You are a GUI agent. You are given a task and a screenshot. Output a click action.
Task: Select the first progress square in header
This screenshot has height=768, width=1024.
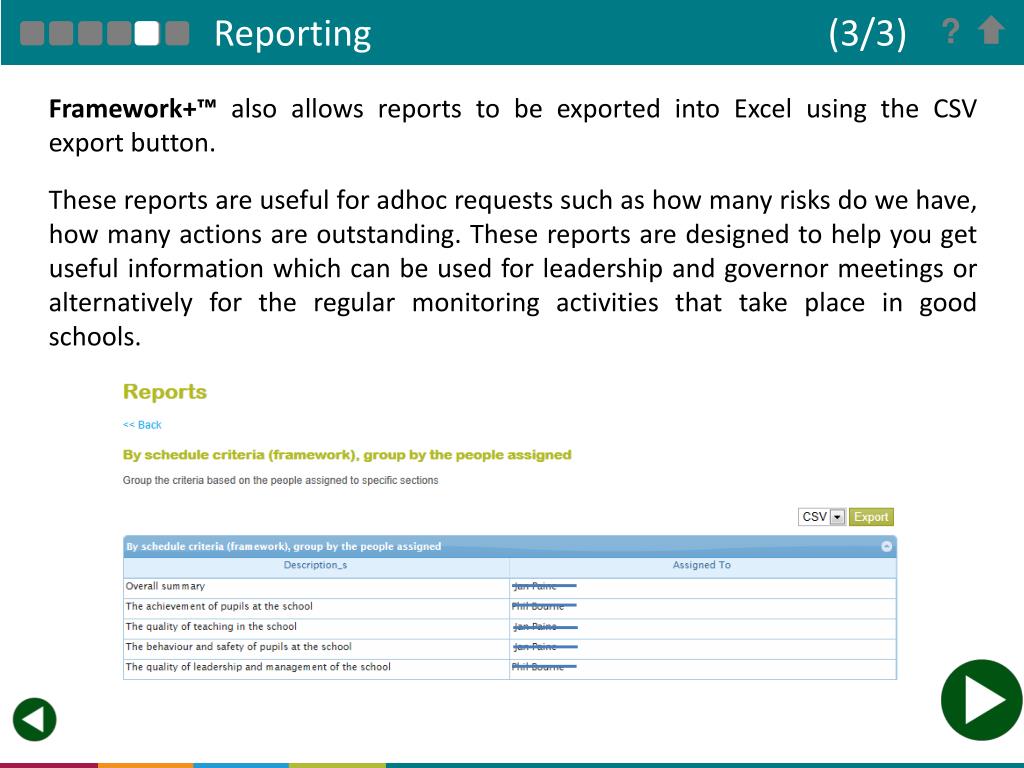pyautogui.click(x=32, y=33)
